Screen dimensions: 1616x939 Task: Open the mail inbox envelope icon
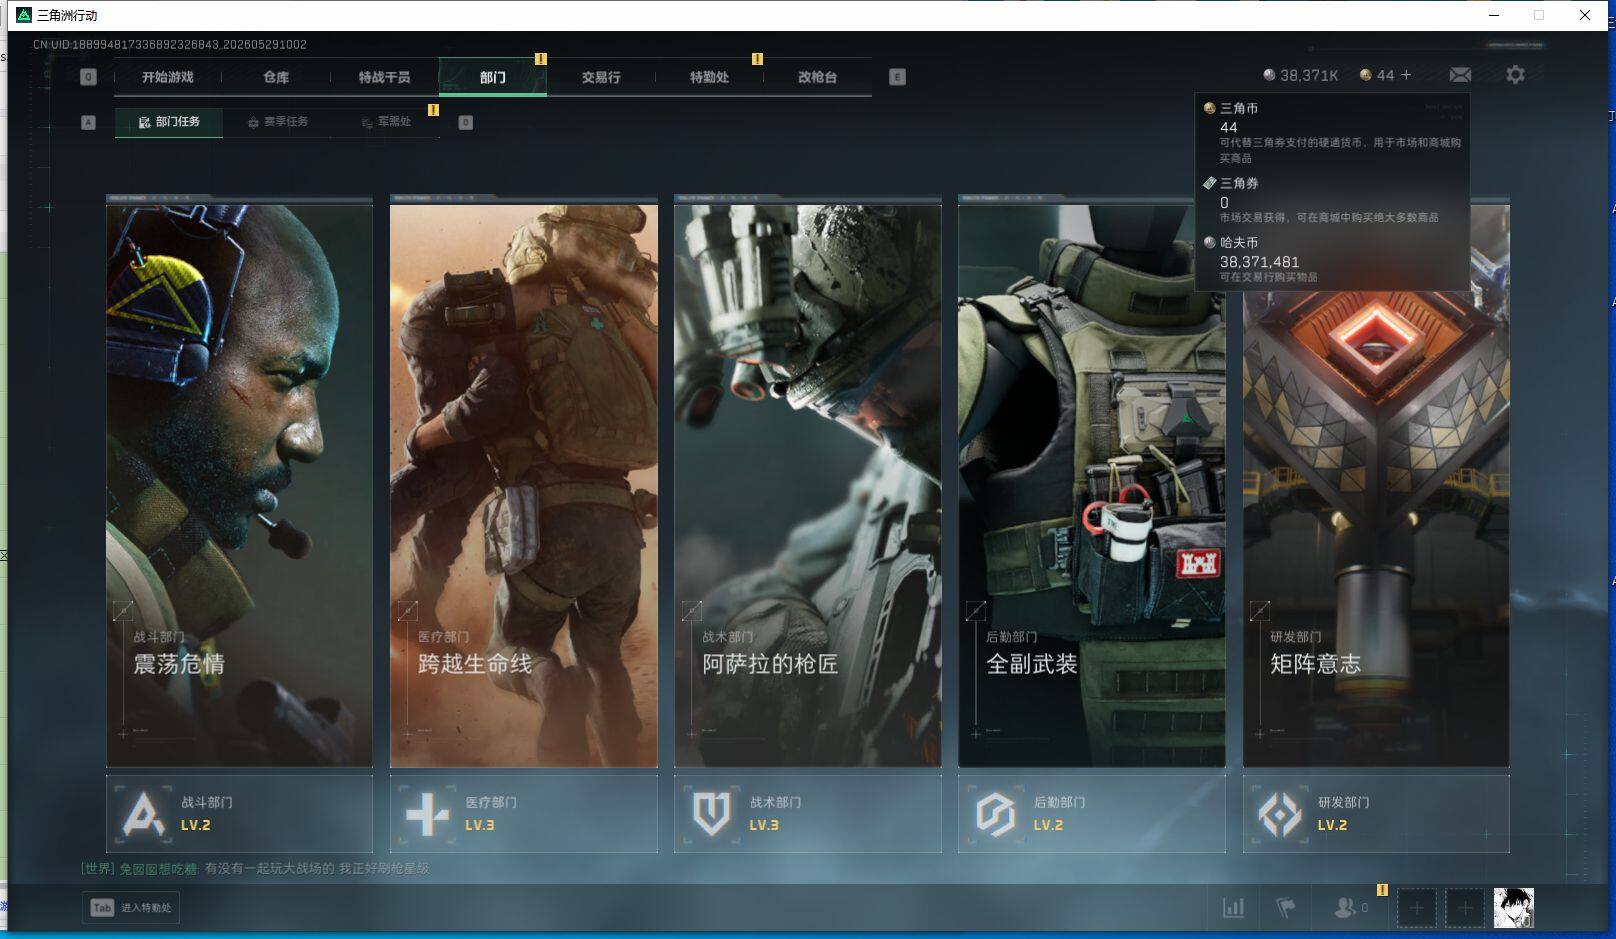pos(1460,75)
